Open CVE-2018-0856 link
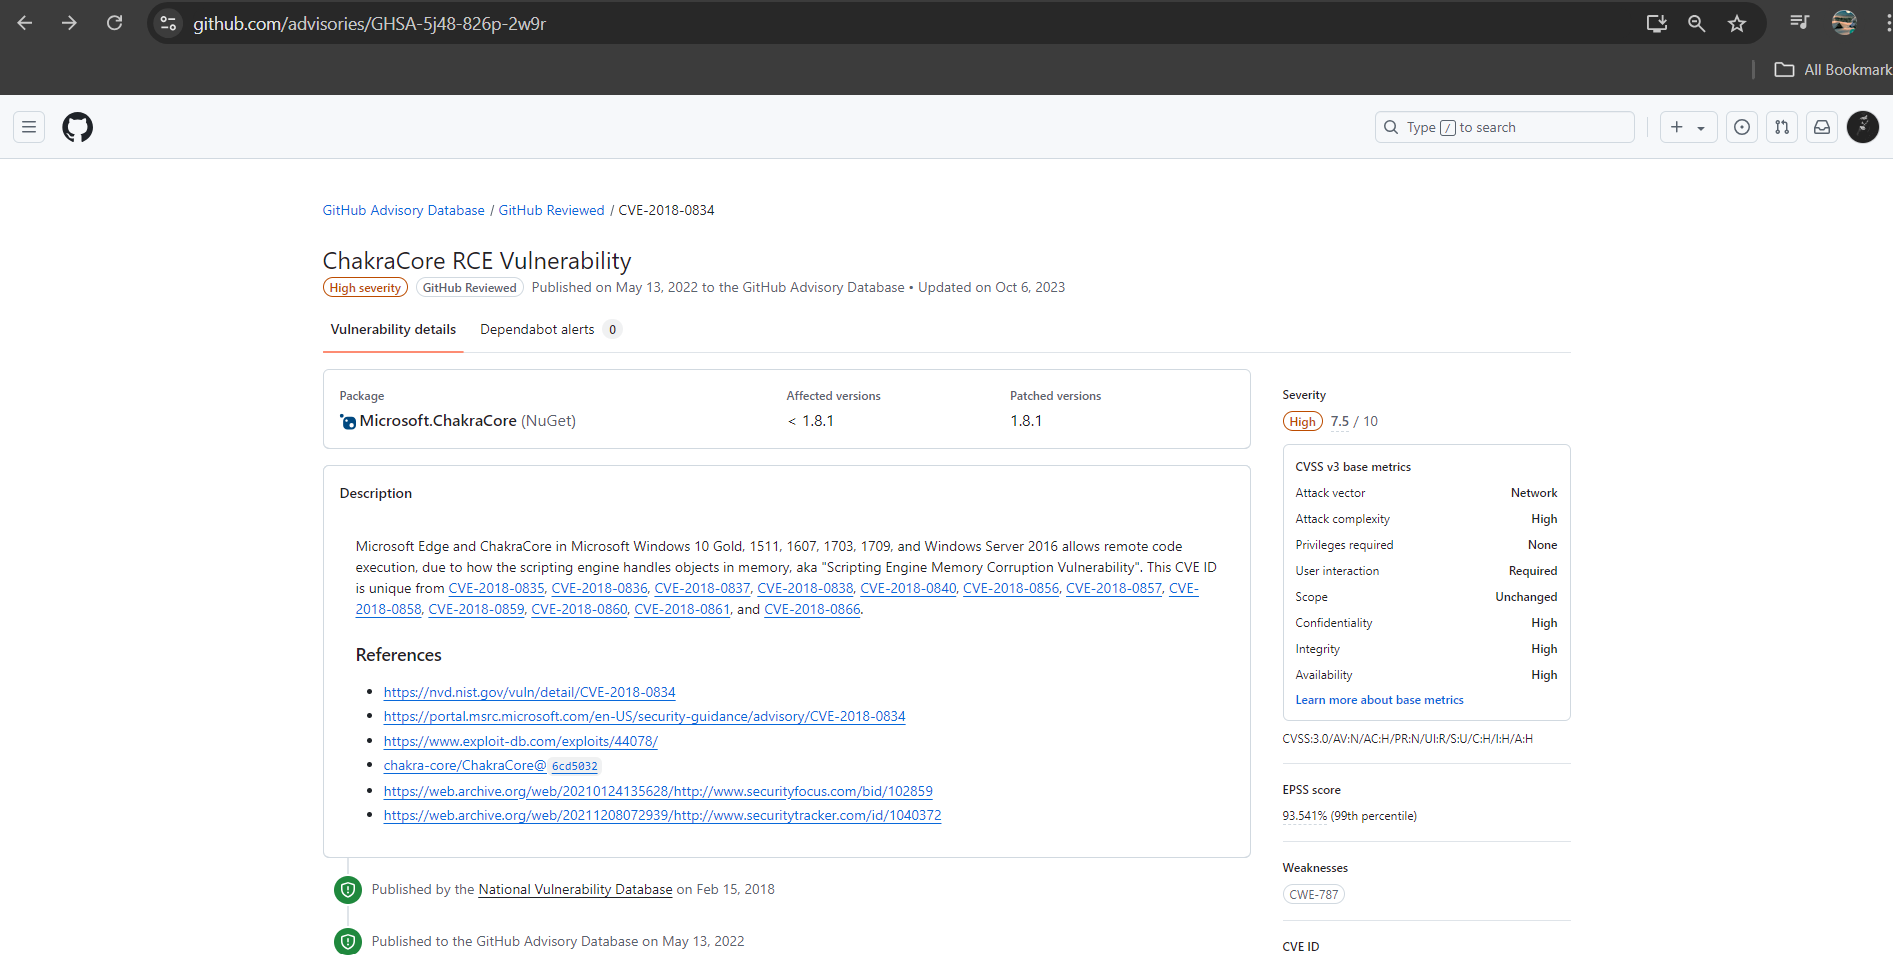This screenshot has width=1893, height=957. (x=1011, y=588)
